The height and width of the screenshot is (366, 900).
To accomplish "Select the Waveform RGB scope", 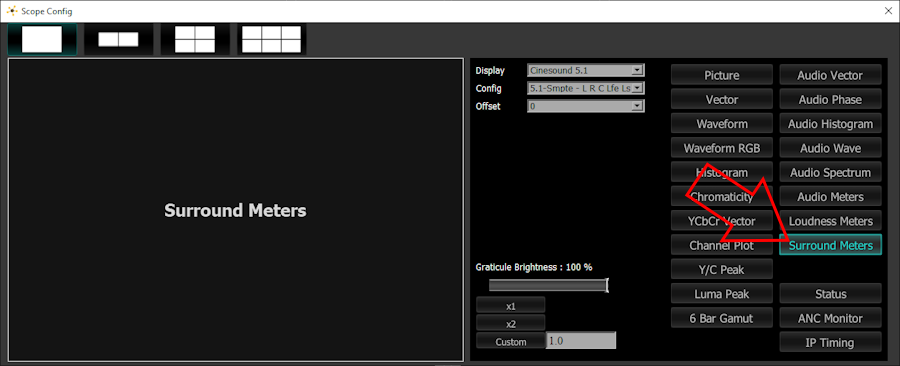I will pyautogui.click(x=721, y=148).
